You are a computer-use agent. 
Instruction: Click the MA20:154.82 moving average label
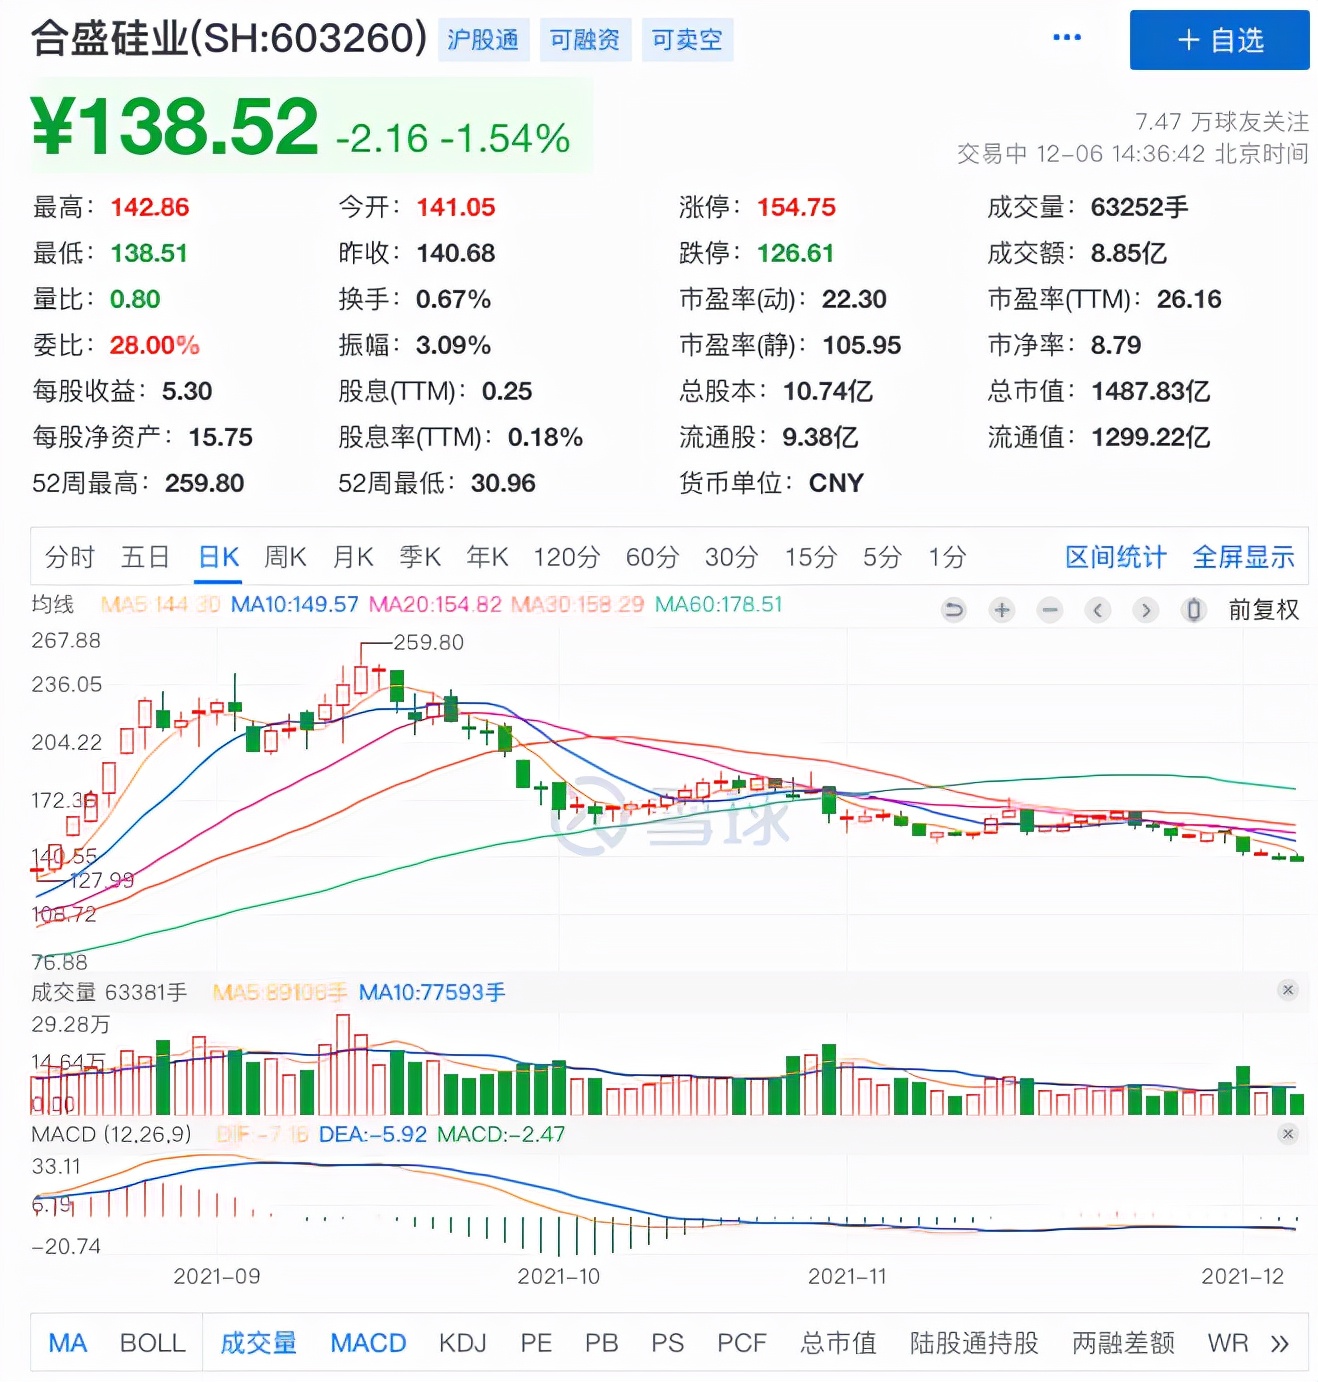[x=435, y=604]
